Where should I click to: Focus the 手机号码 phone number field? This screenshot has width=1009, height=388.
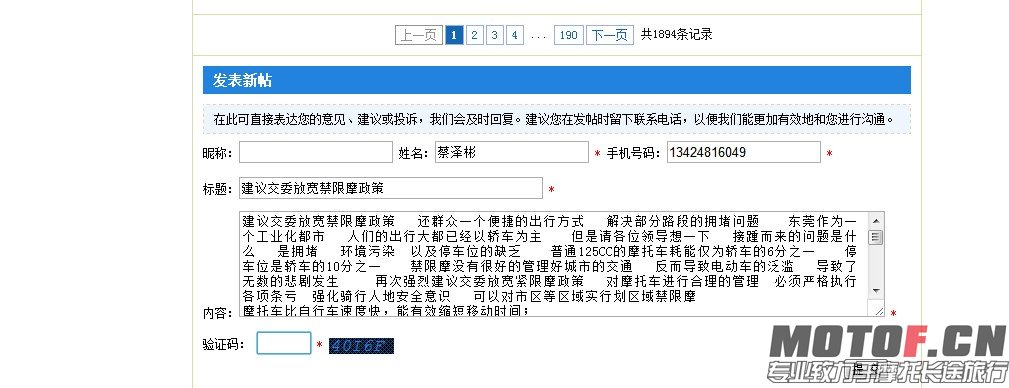pyautogui.click(x=744, y=152)
